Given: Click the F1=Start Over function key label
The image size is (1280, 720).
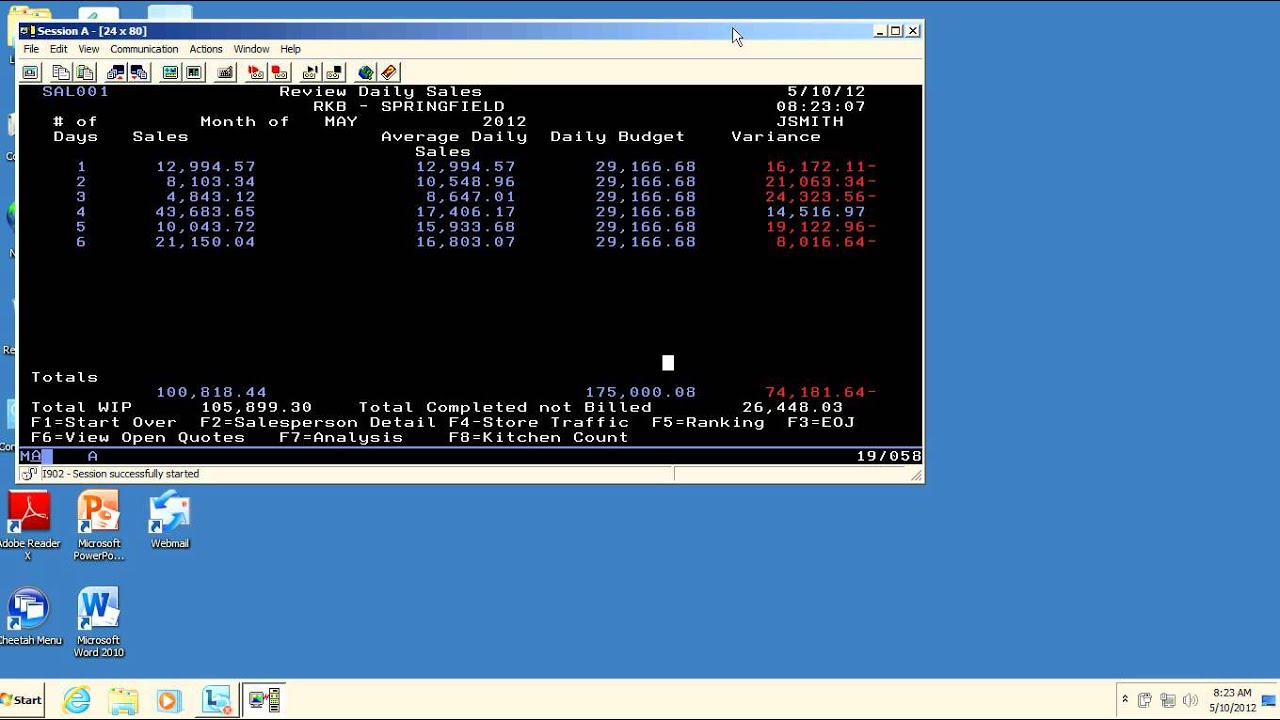Looking at the screenshot, I should pyautogui.click(x=104, y=422).
